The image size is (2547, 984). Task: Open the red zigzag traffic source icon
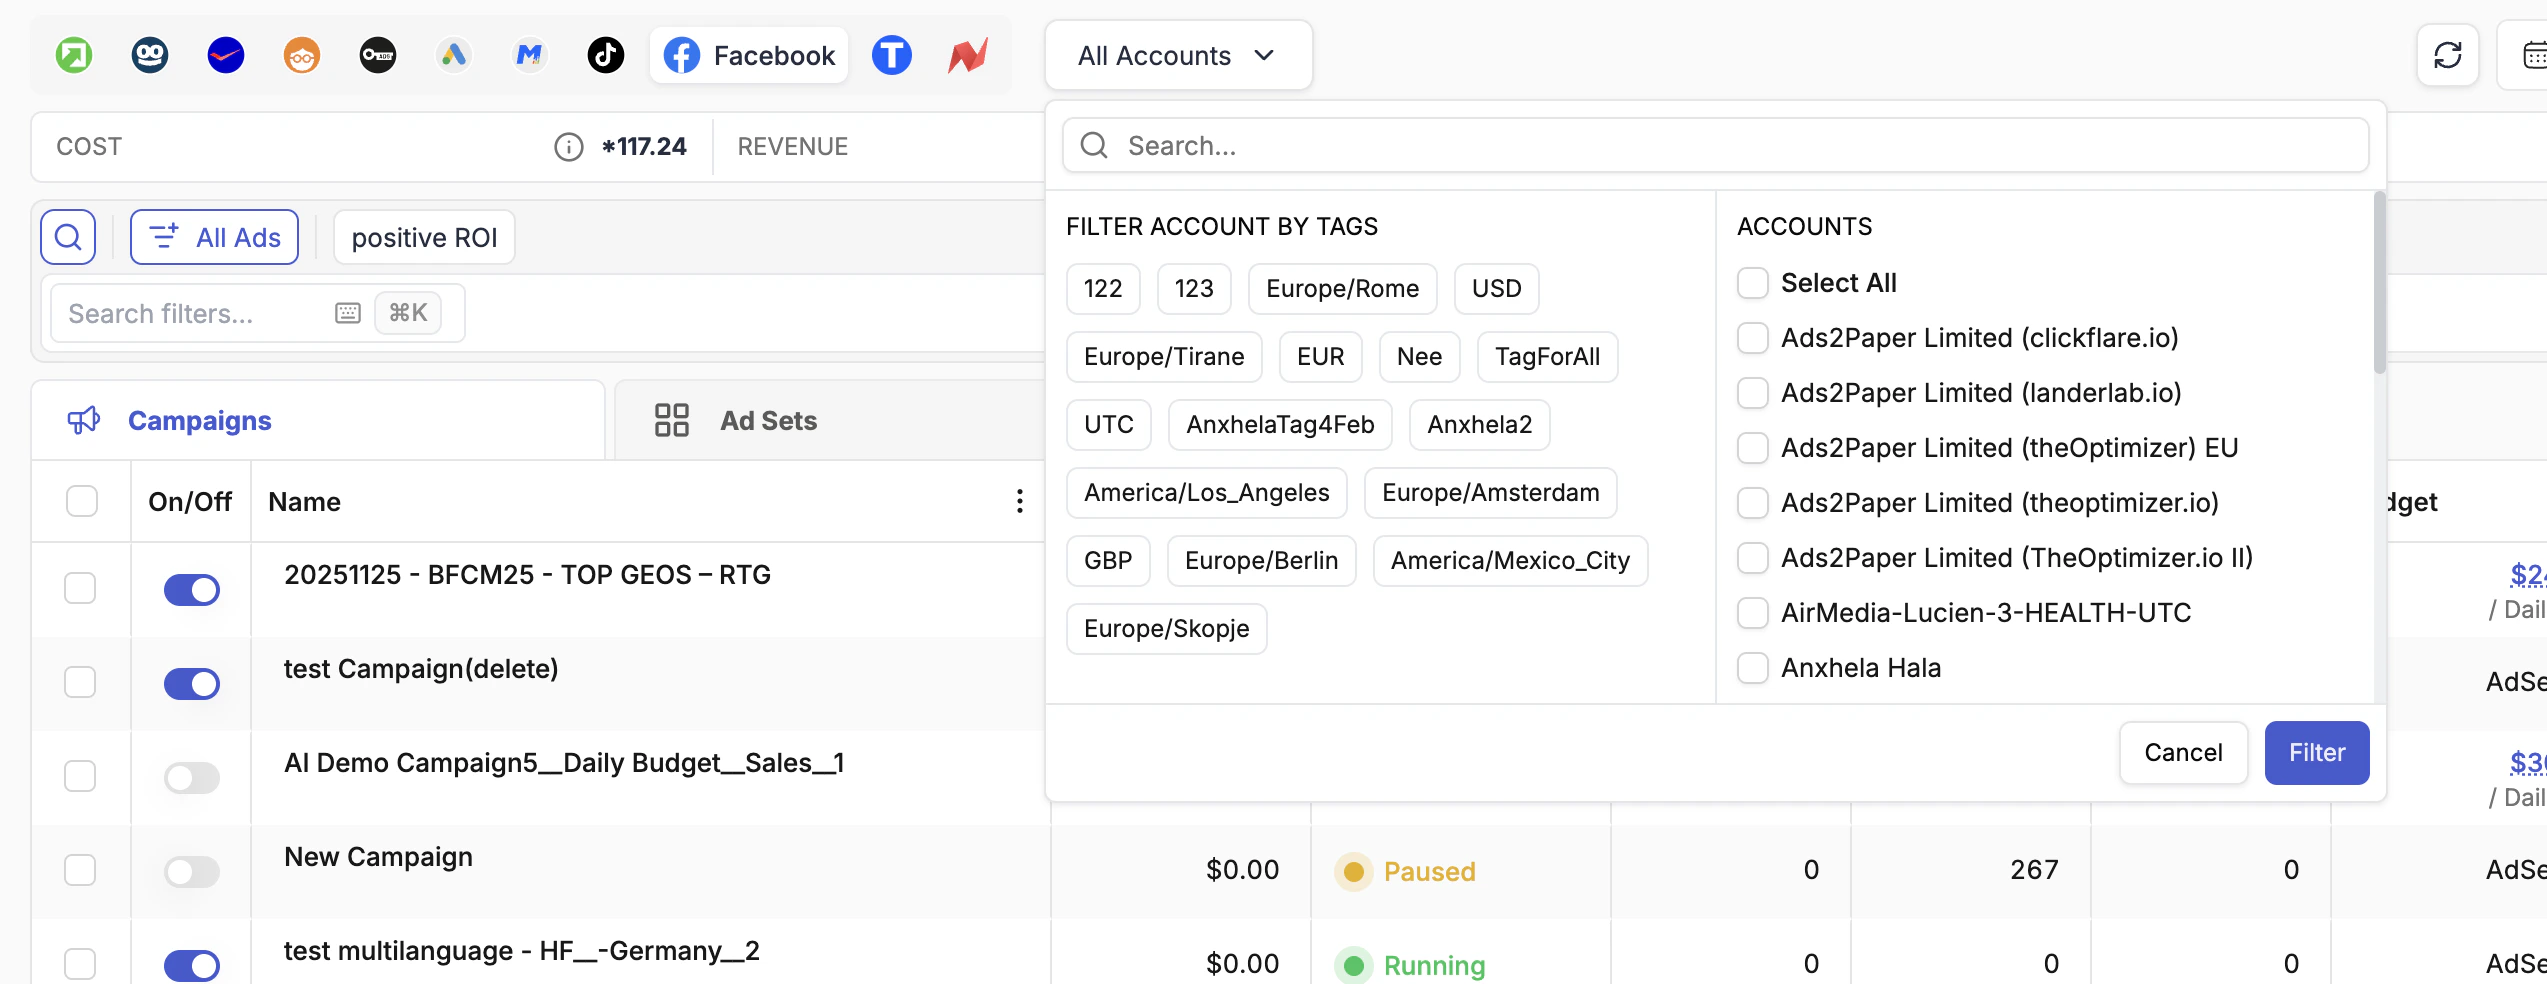click(968, 55)
